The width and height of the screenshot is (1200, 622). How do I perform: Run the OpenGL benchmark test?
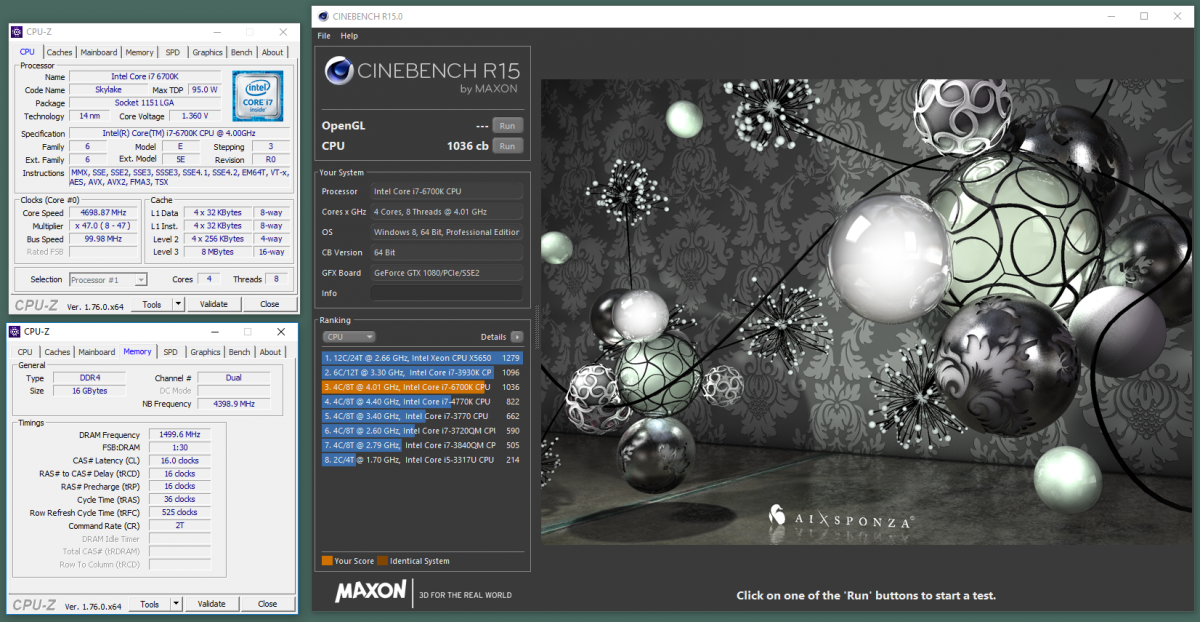pos(508,126)
